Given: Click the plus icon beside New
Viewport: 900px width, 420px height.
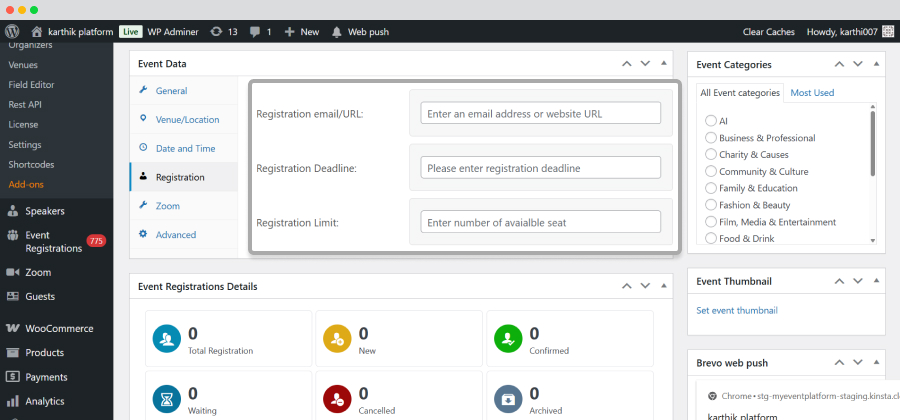Looking at the screenshot, I should (290, 32).
